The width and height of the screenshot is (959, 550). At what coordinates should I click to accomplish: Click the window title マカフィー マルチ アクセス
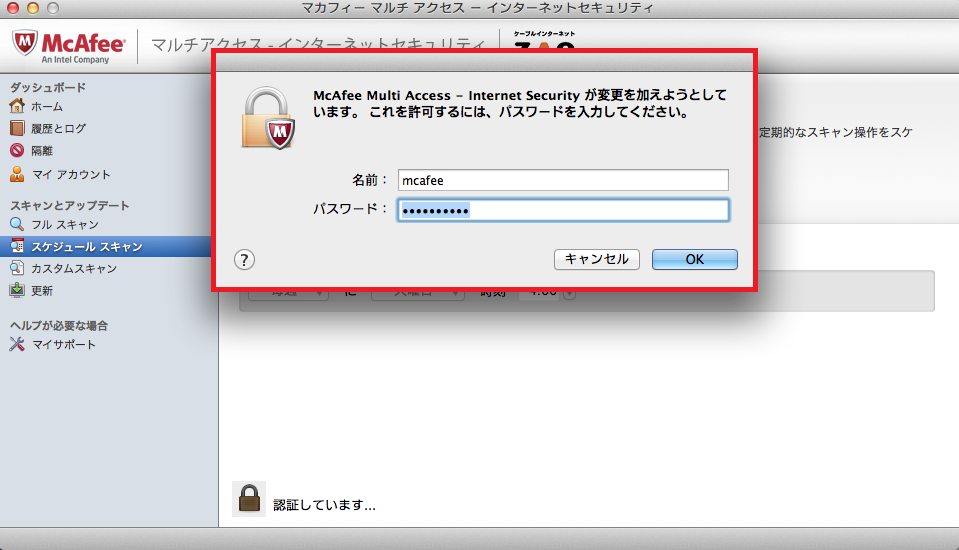point(478,9)
